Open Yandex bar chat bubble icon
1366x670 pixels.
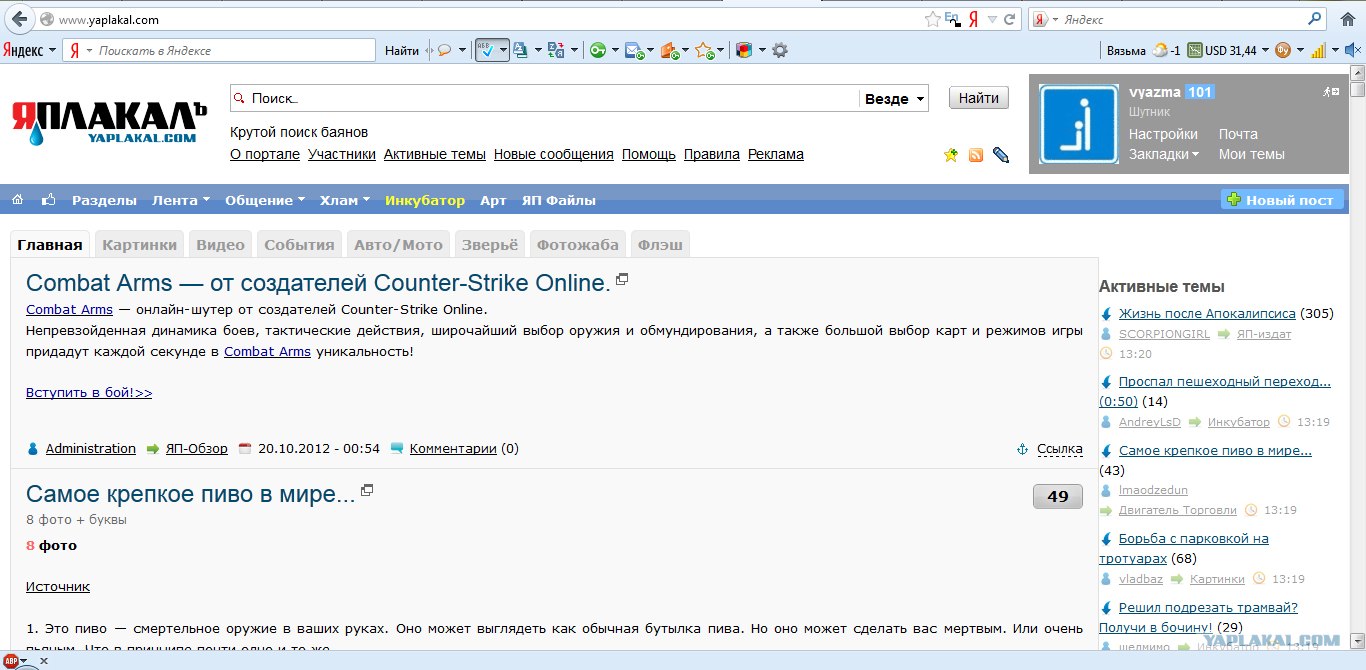(x=445, y=50)
